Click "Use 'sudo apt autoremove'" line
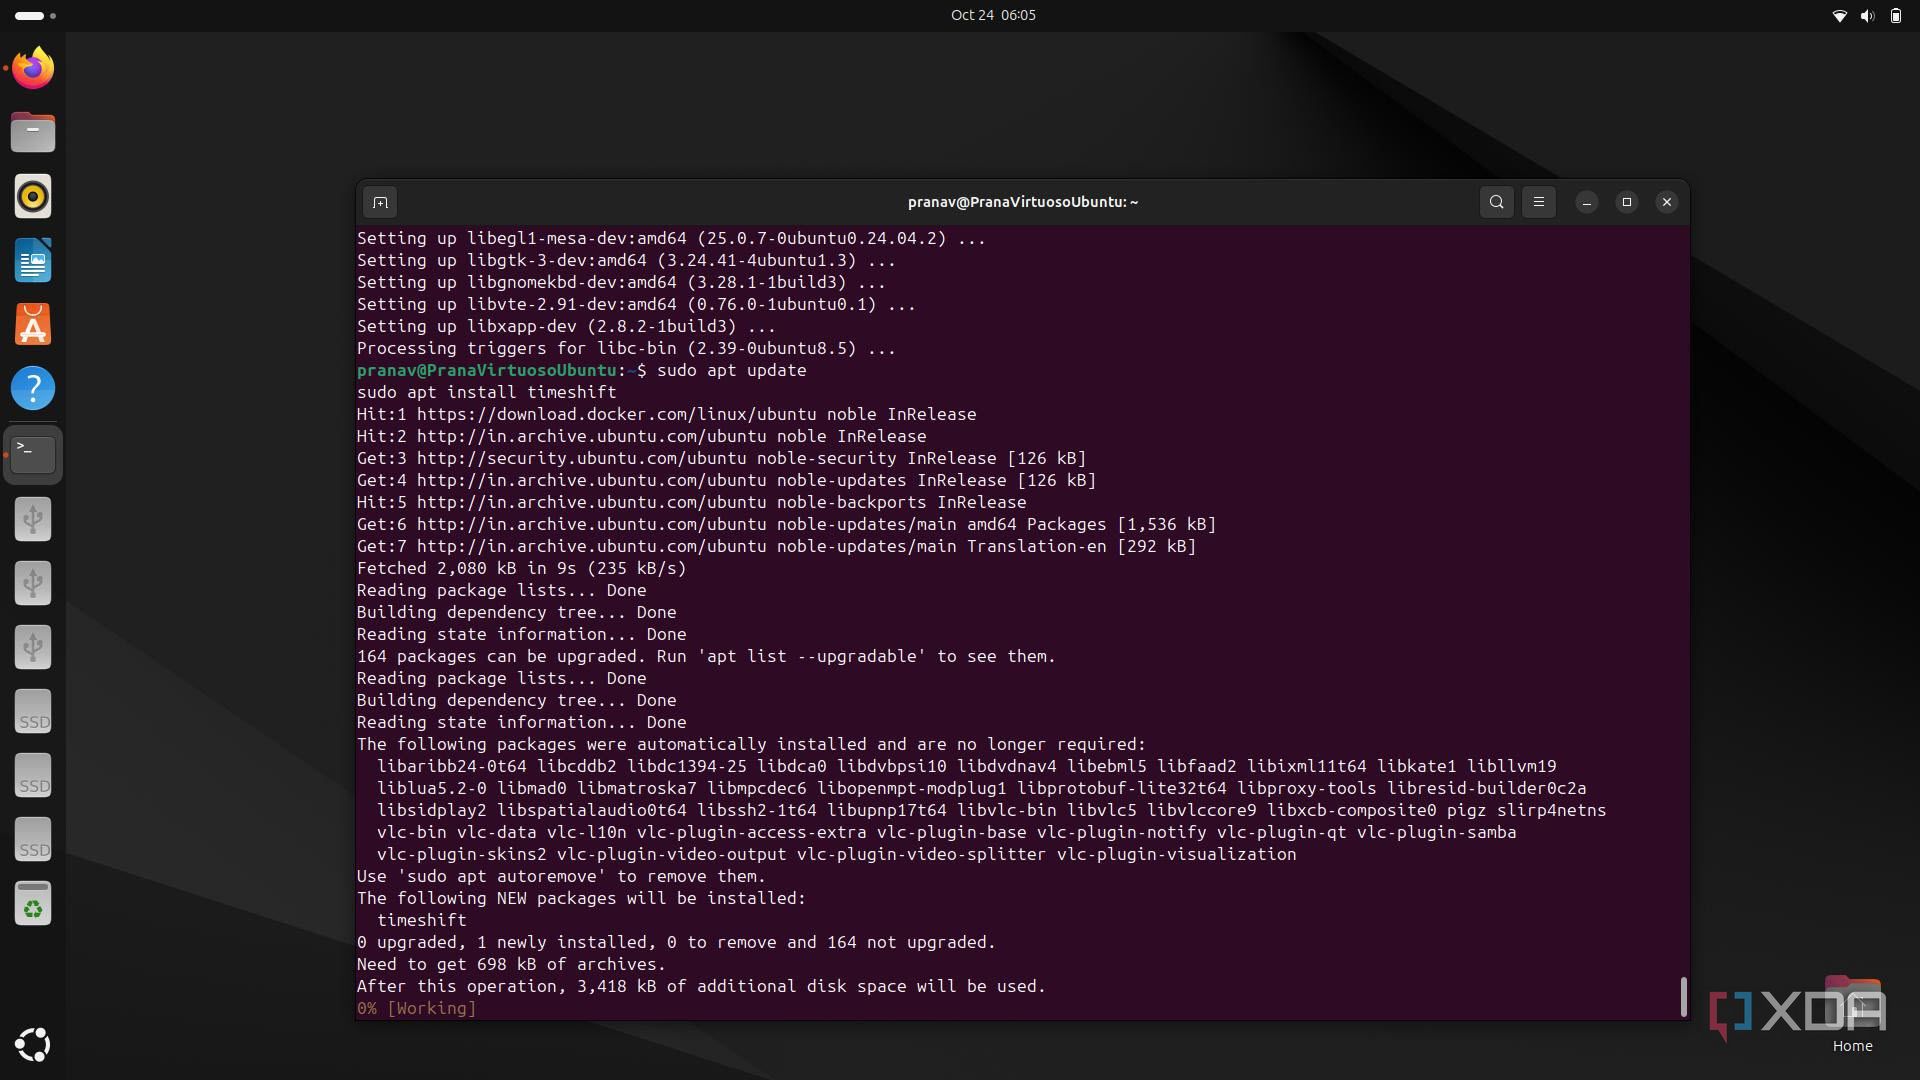 [x=561, y=876]
